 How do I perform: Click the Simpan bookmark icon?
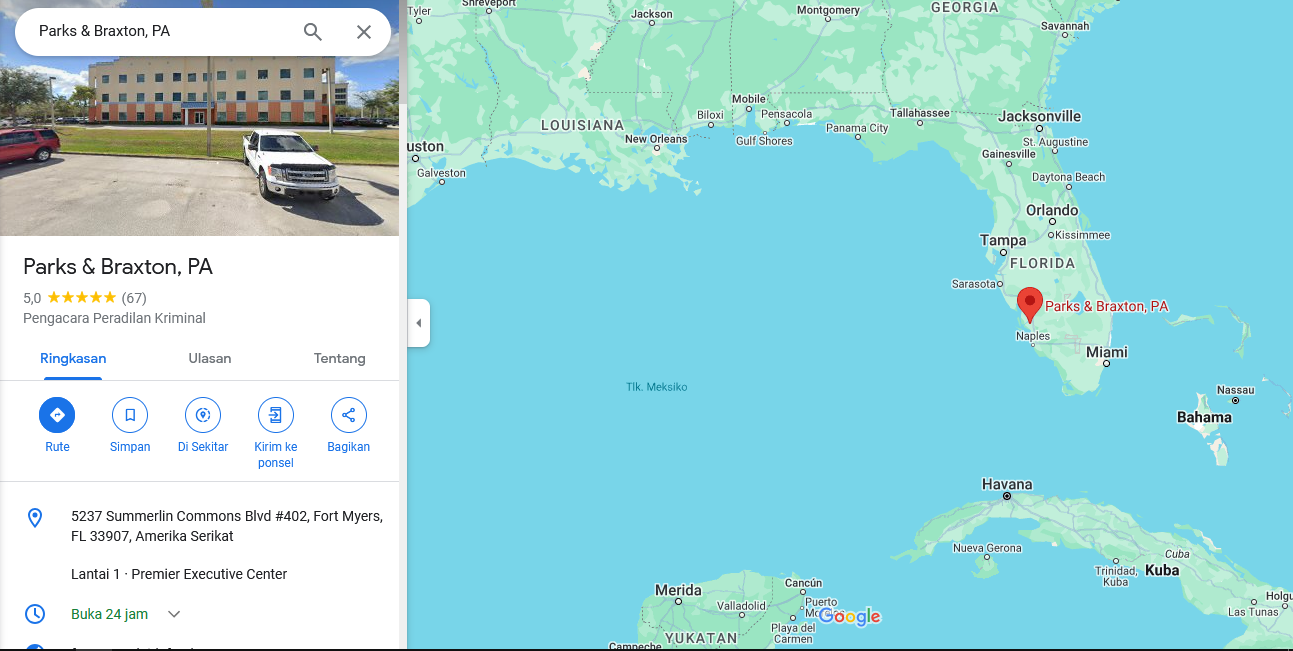pyautogui.click(x=130, y=415)
